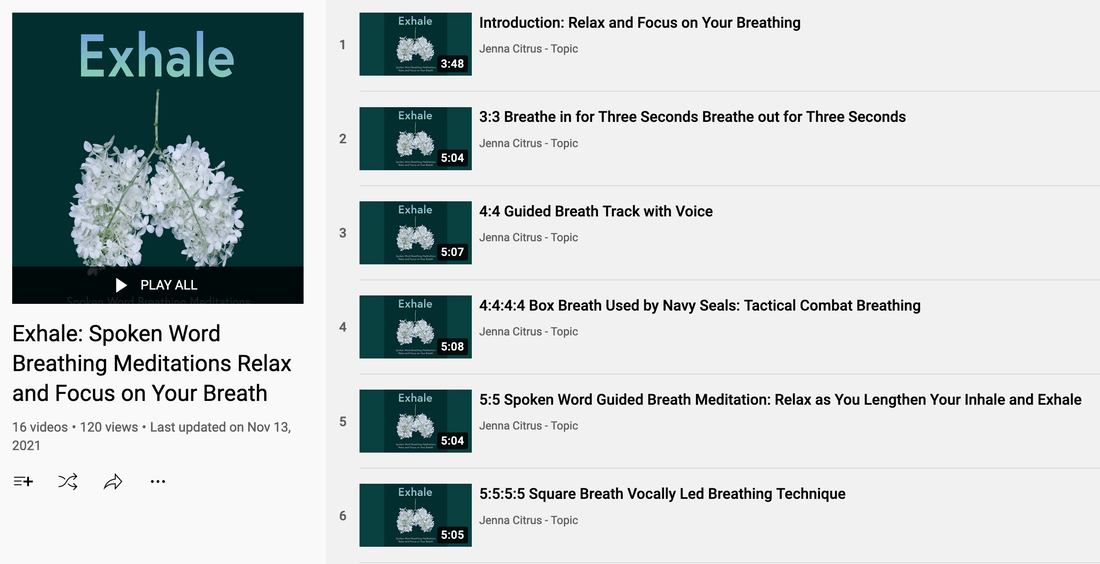Click index number 4 beside Box Breath video
The image size is (1100, 564).
coord(342,327)
